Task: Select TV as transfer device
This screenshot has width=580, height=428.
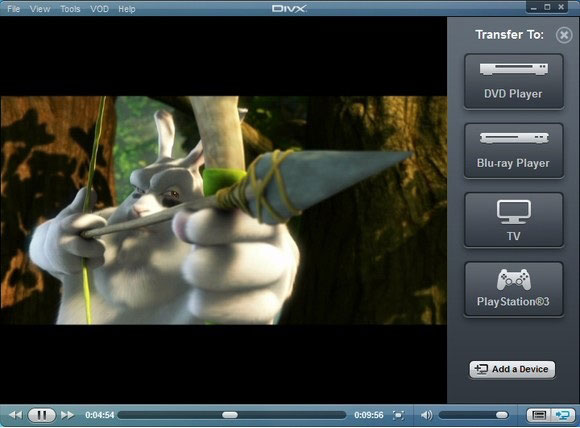Action: 514,220
